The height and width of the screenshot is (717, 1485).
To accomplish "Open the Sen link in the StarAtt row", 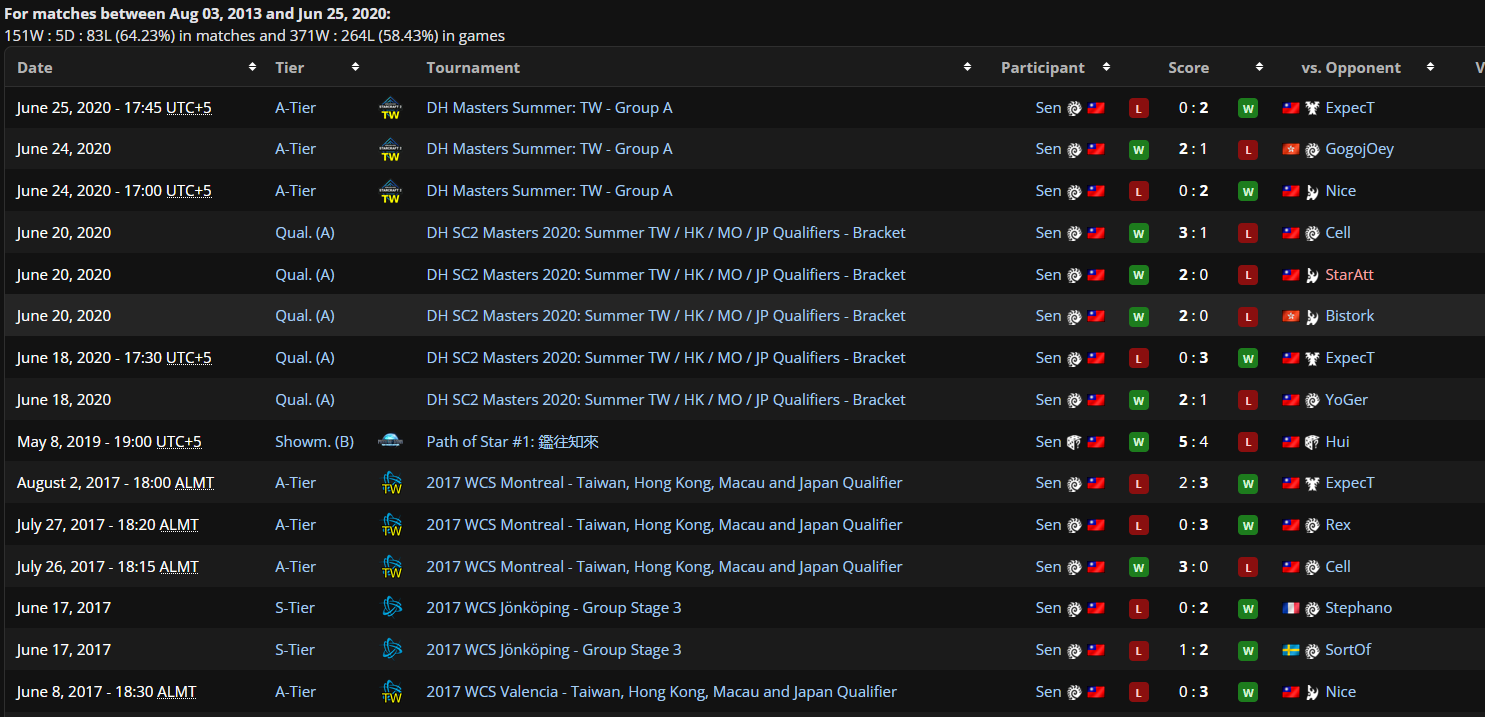I will pyautogui.click(x=1048, y=275).
